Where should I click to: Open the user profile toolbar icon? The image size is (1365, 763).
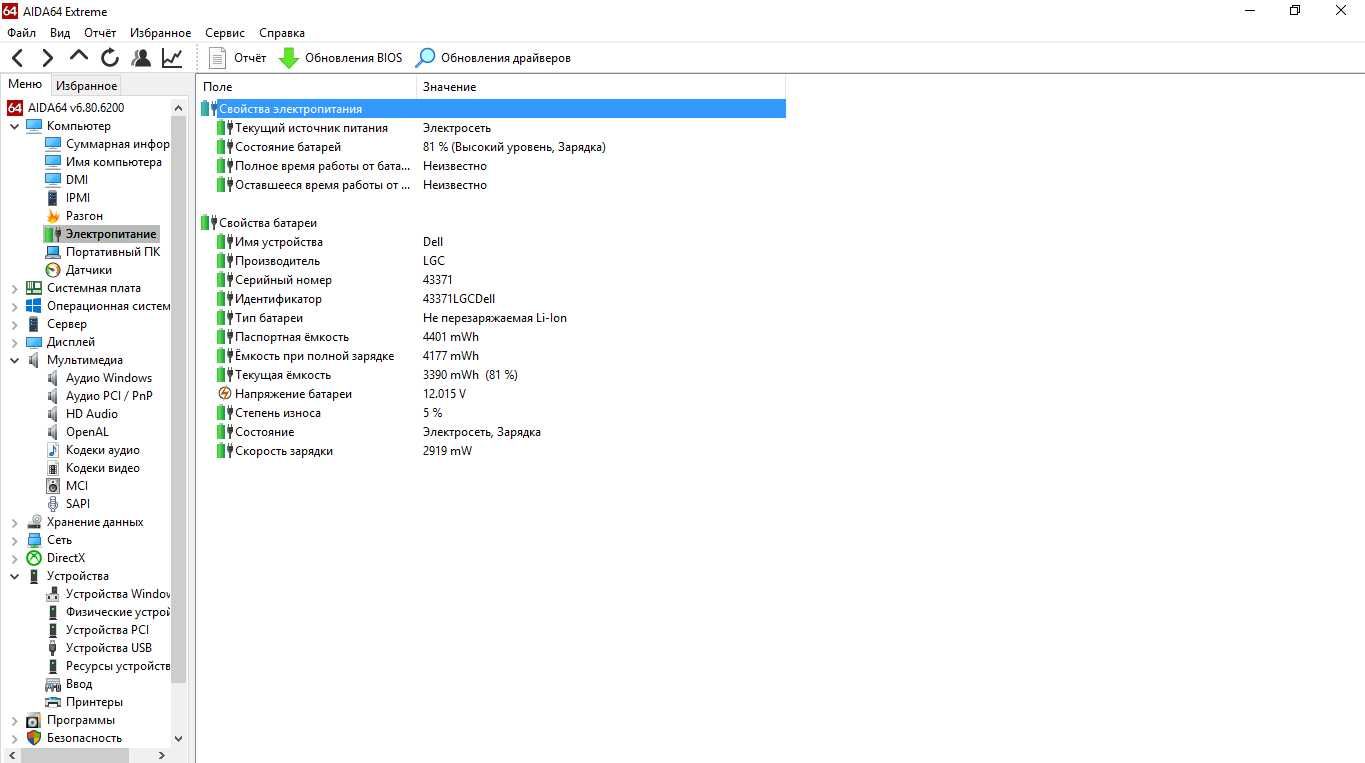coord(141,58)
